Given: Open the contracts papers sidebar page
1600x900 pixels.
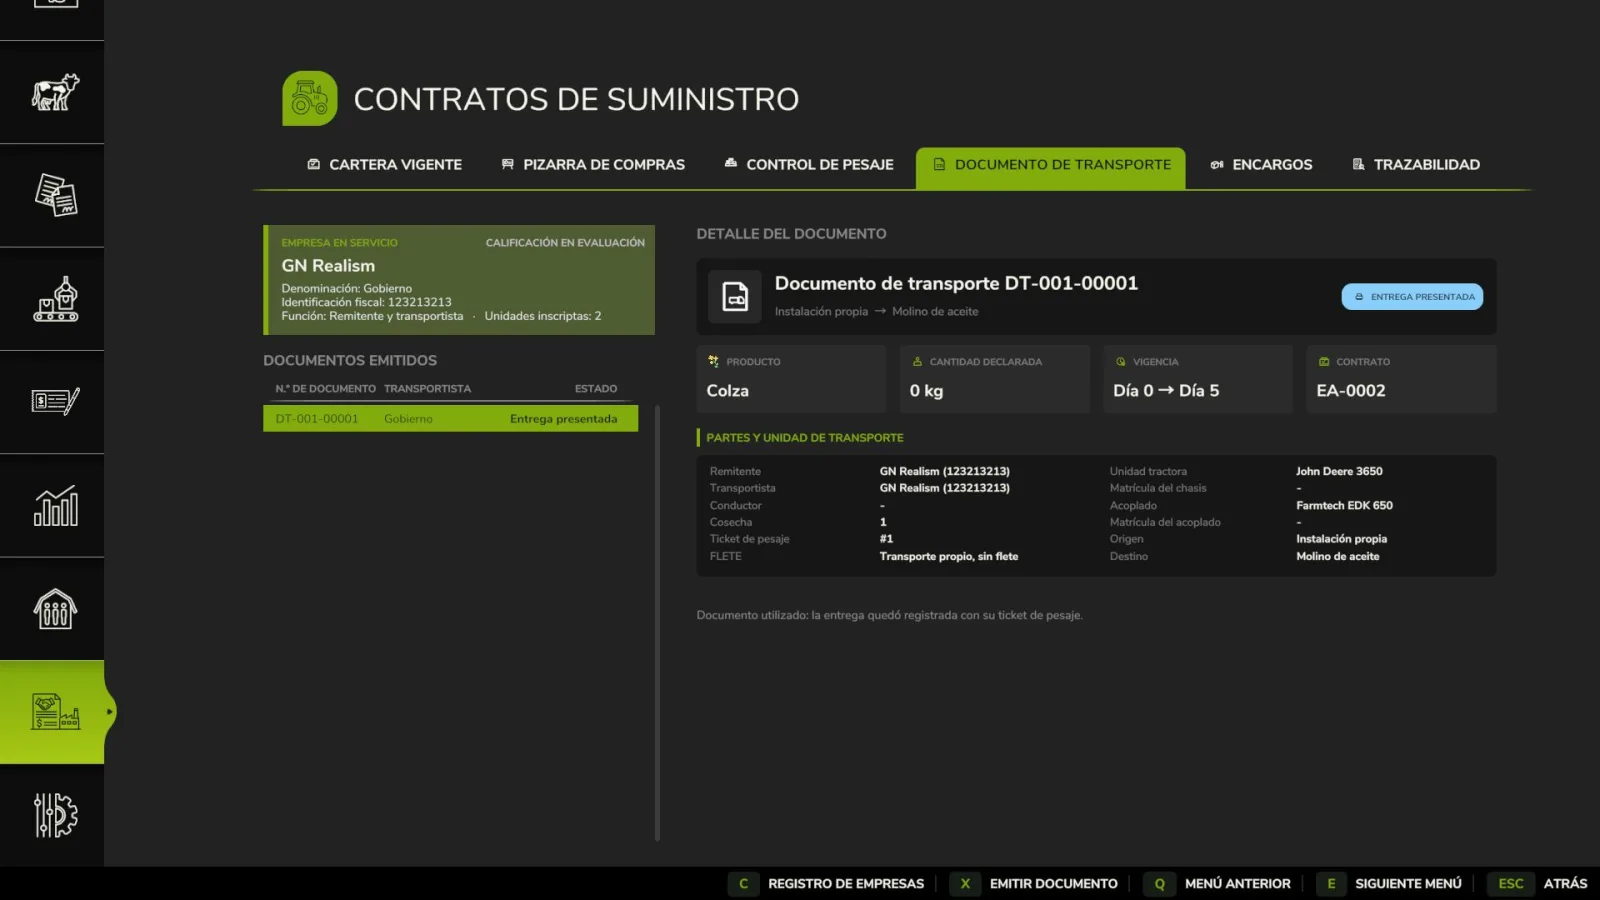Looking at the screenshot, I should (55, 195).
